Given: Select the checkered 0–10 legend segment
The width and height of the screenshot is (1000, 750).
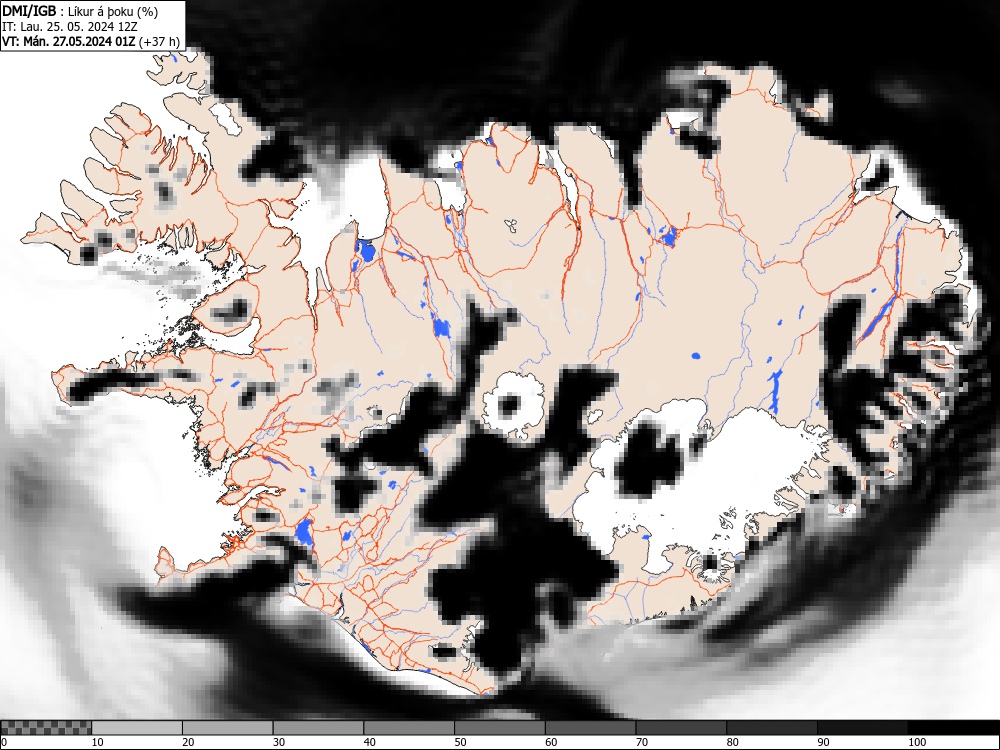Looking at the screenshot, I should pyautogui.click(x=47, y=728).
